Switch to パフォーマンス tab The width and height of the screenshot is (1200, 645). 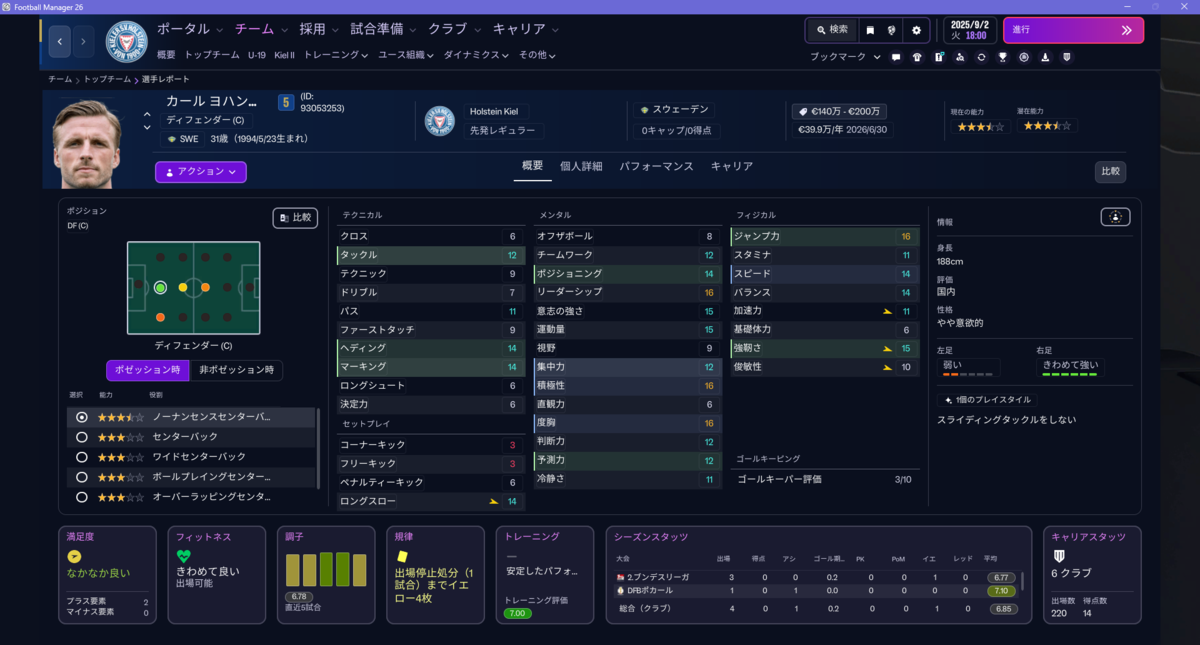click(x=656, y=166)
